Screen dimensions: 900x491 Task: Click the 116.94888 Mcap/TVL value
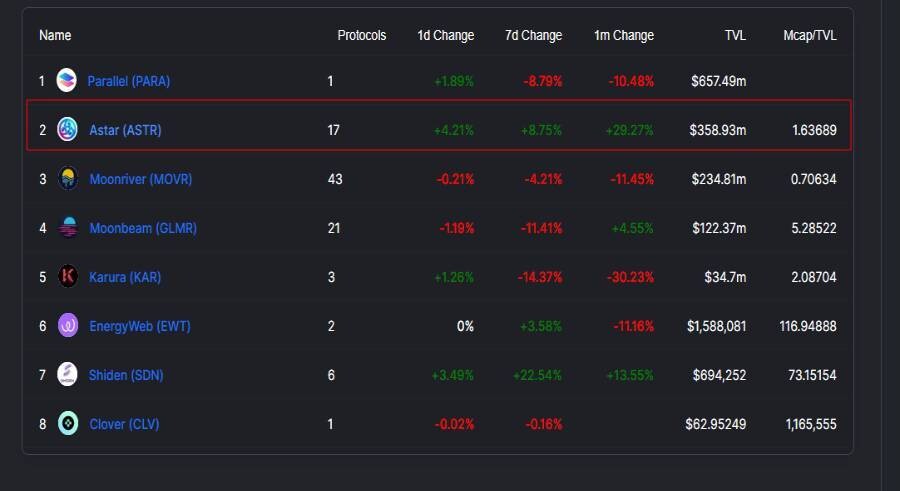tap(808, 326)
